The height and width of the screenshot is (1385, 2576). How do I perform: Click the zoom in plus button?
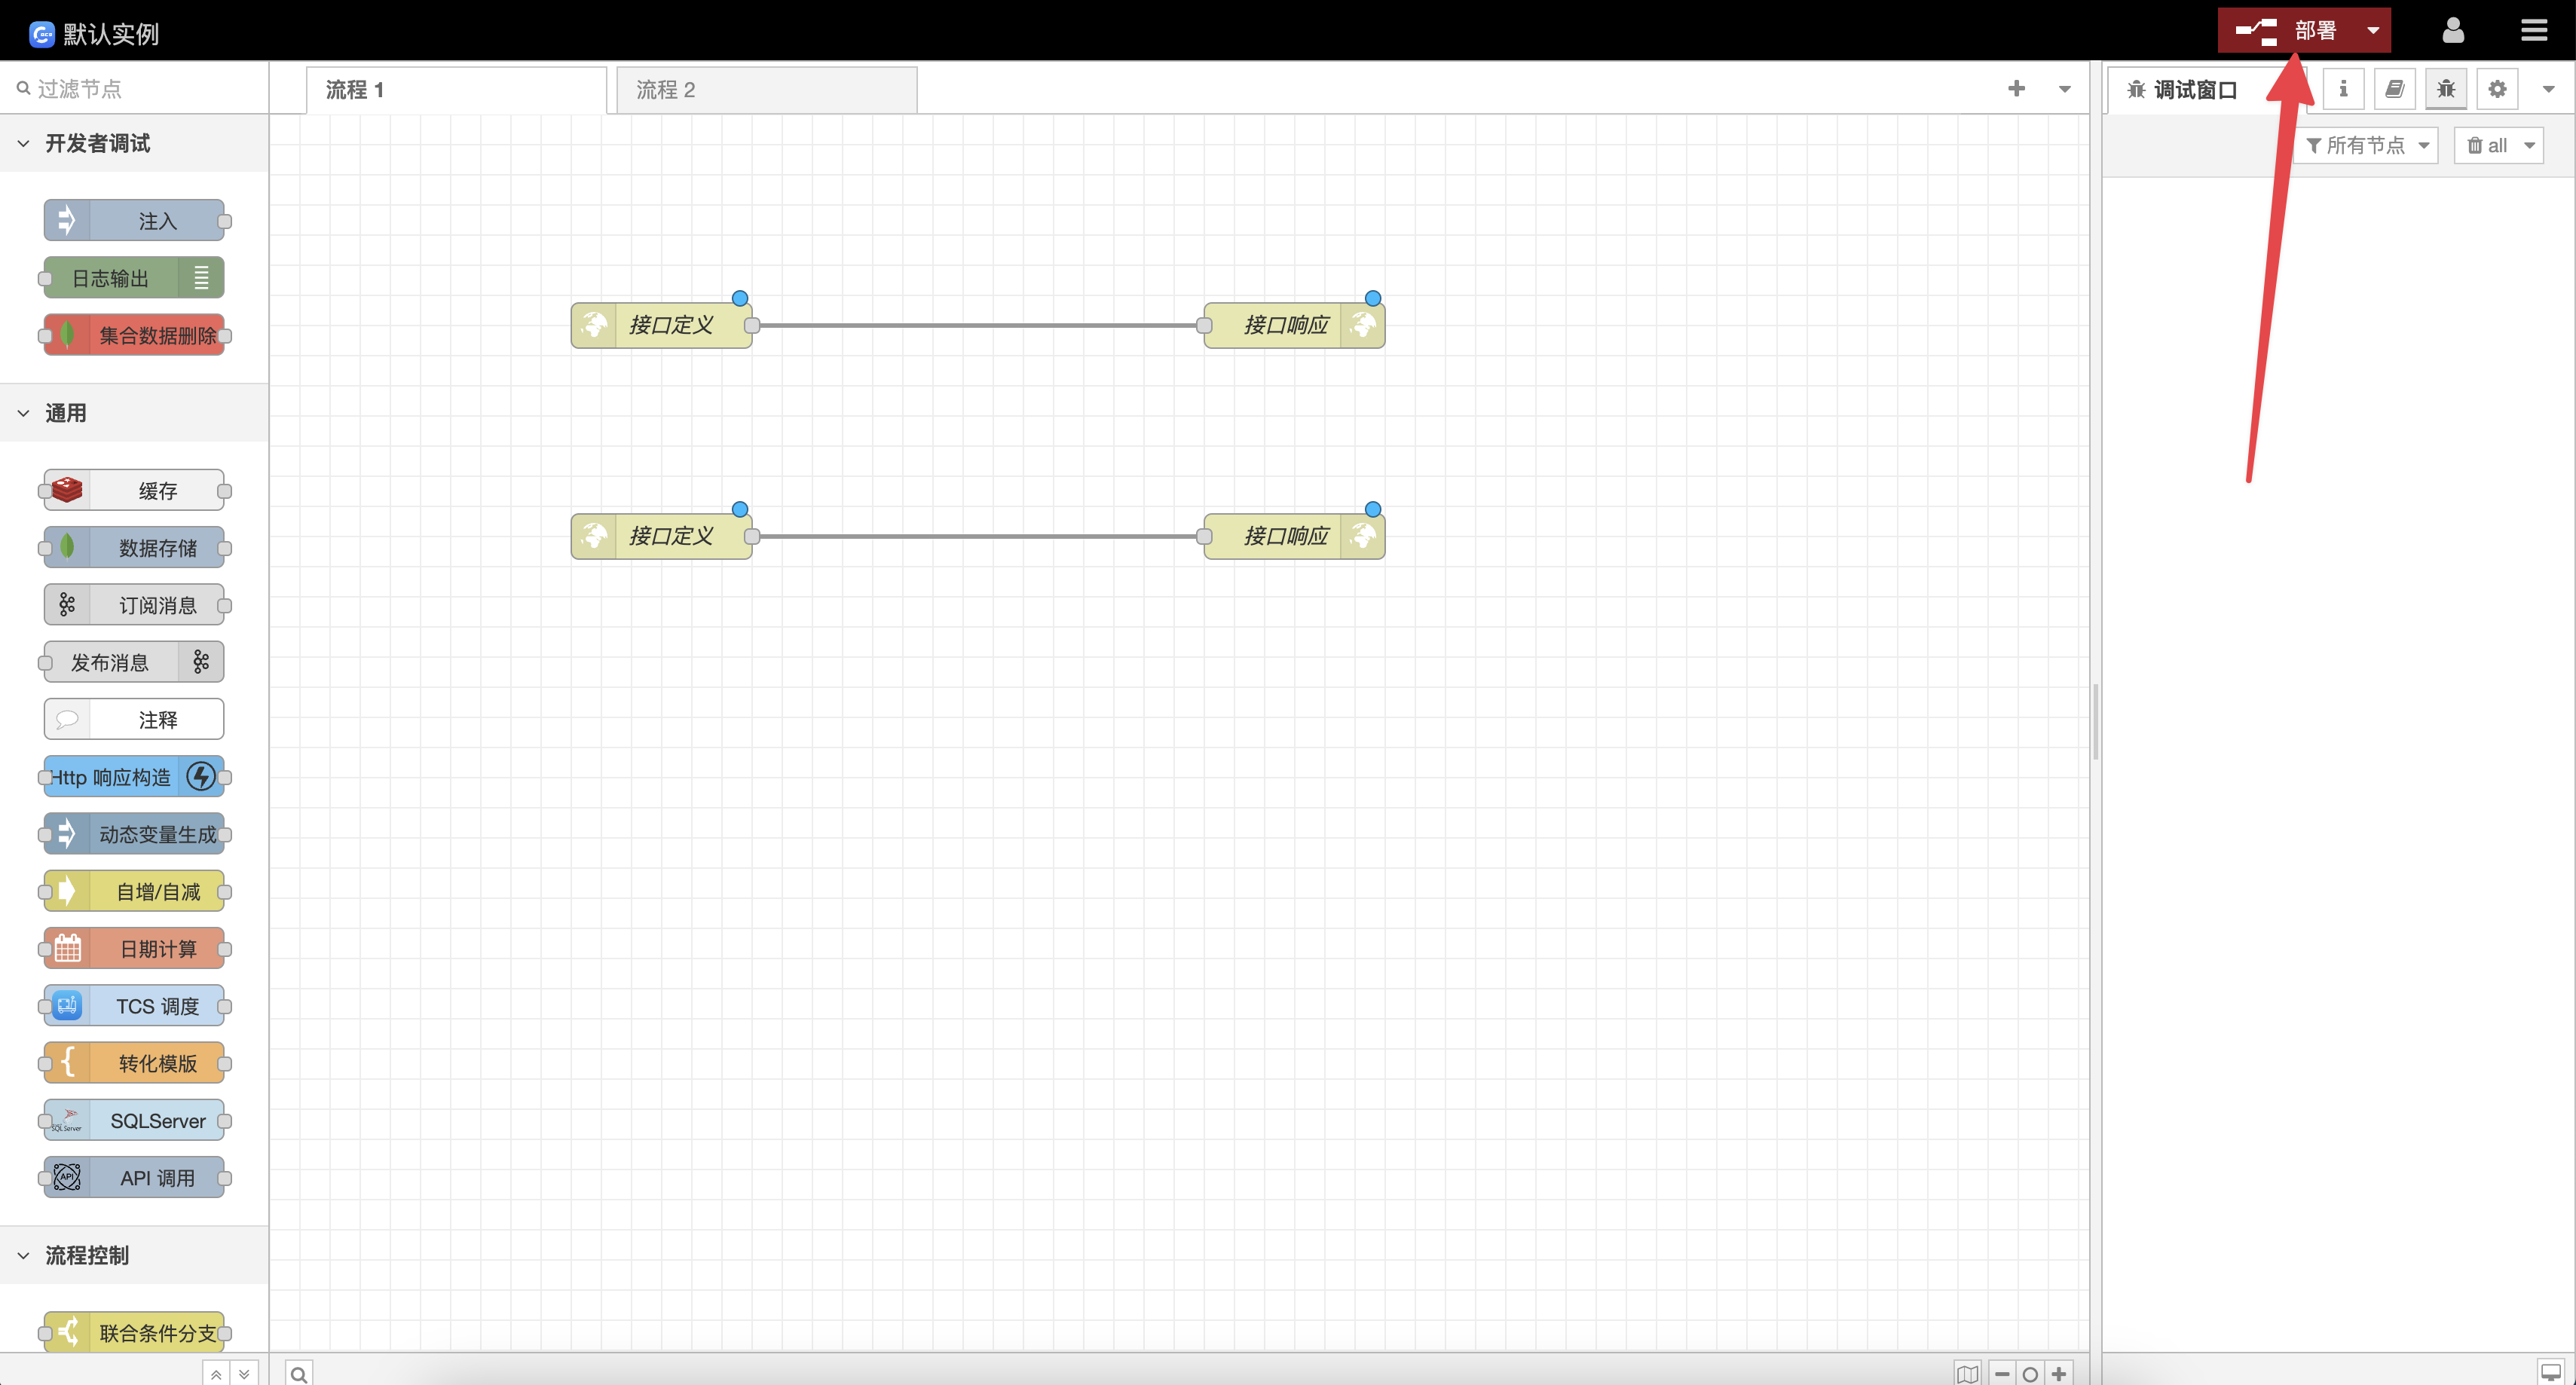point(2059,1373)
